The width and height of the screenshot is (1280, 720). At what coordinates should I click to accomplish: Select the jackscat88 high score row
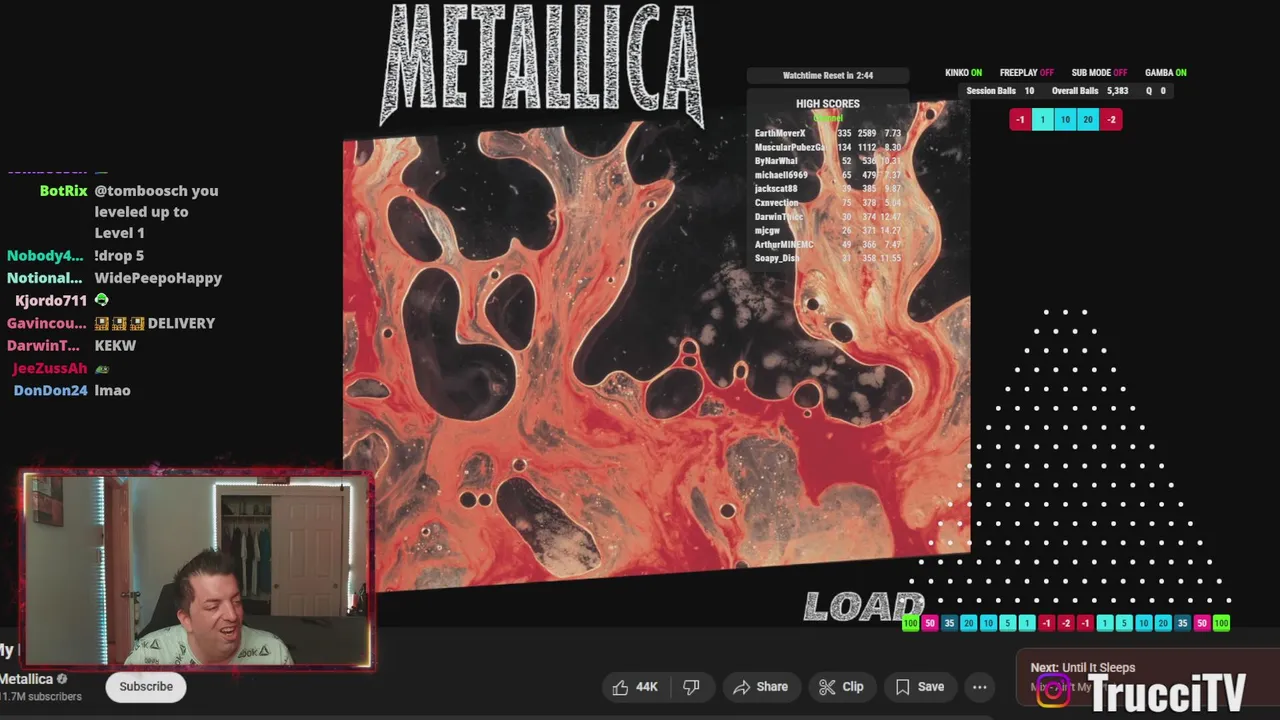pyautogui.click(x=828, y=189)
